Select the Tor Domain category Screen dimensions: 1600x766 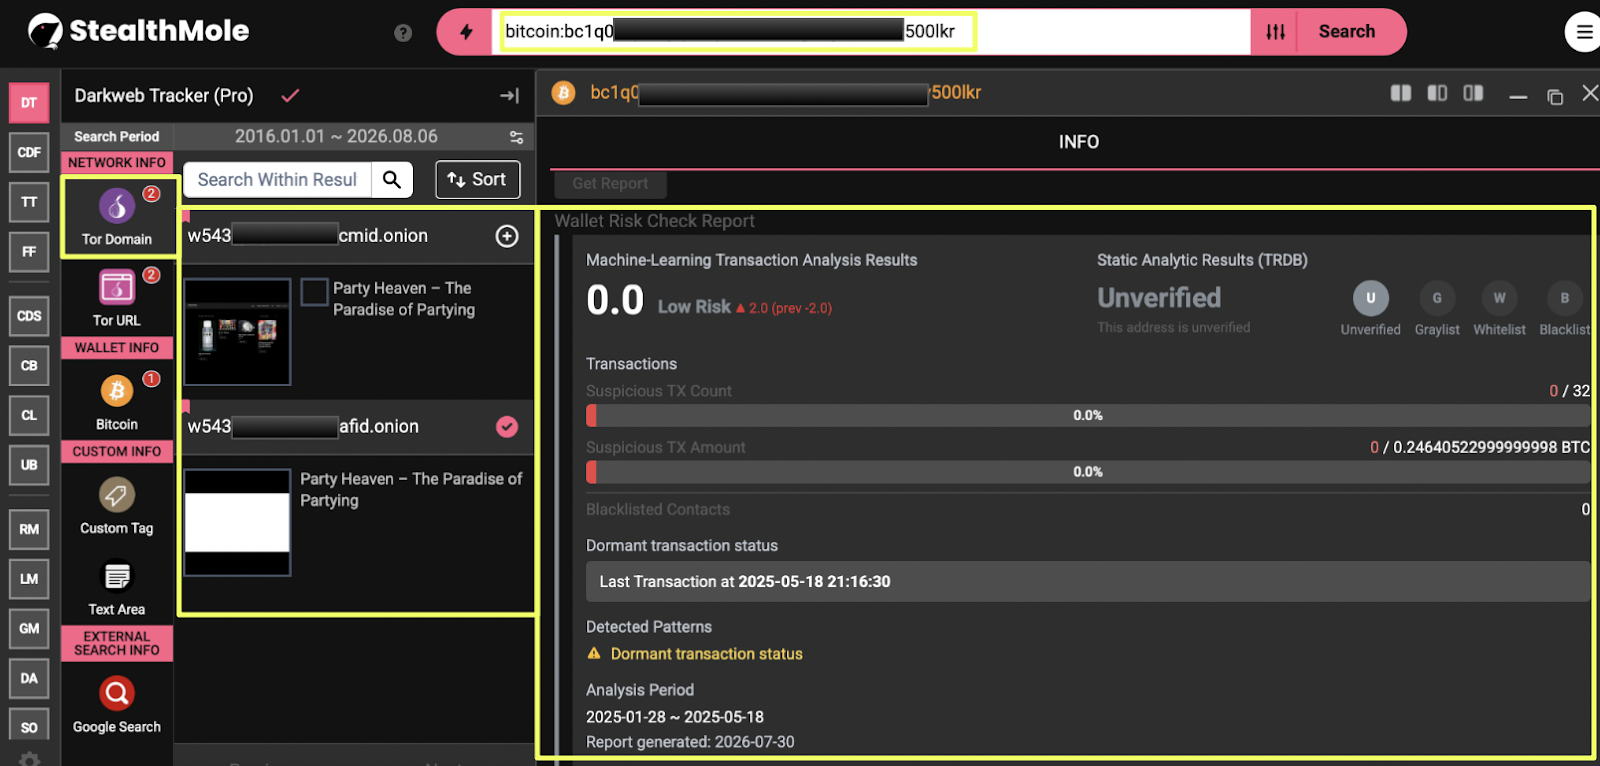[x=117, y=216]
